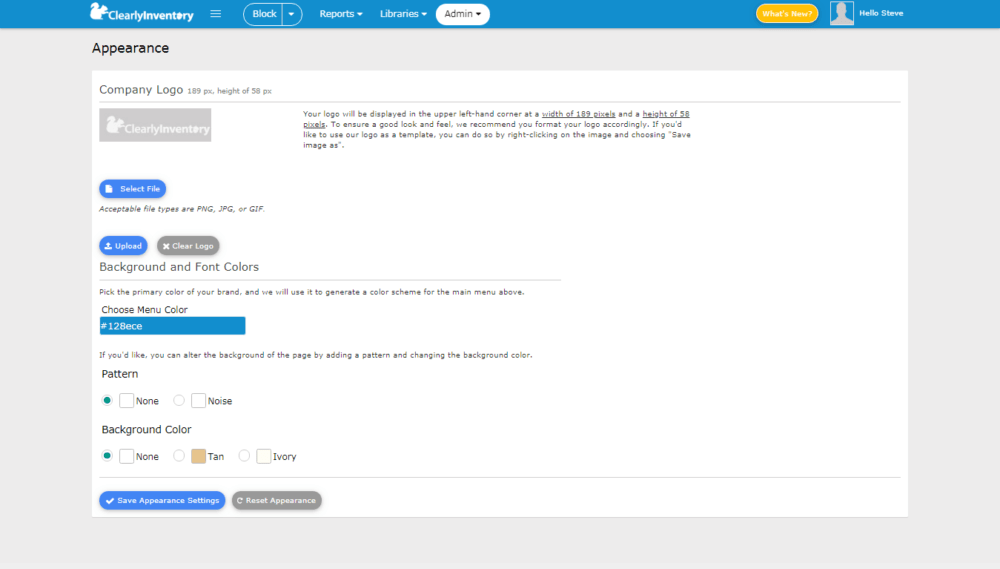Screen dimensions: 1000x569
Task: Click the Select File button
Action: coord(133,189)
